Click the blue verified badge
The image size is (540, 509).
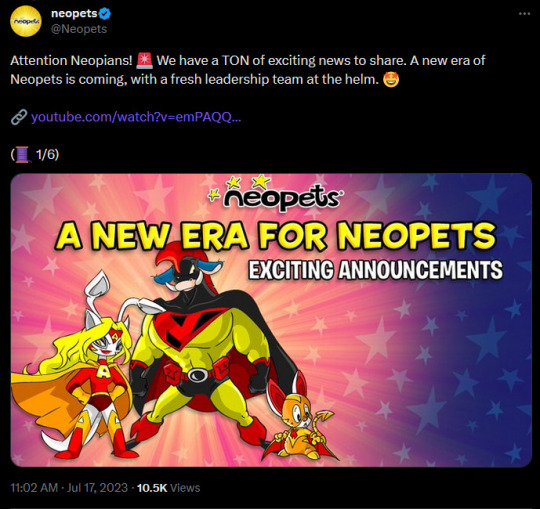point(105,14)
